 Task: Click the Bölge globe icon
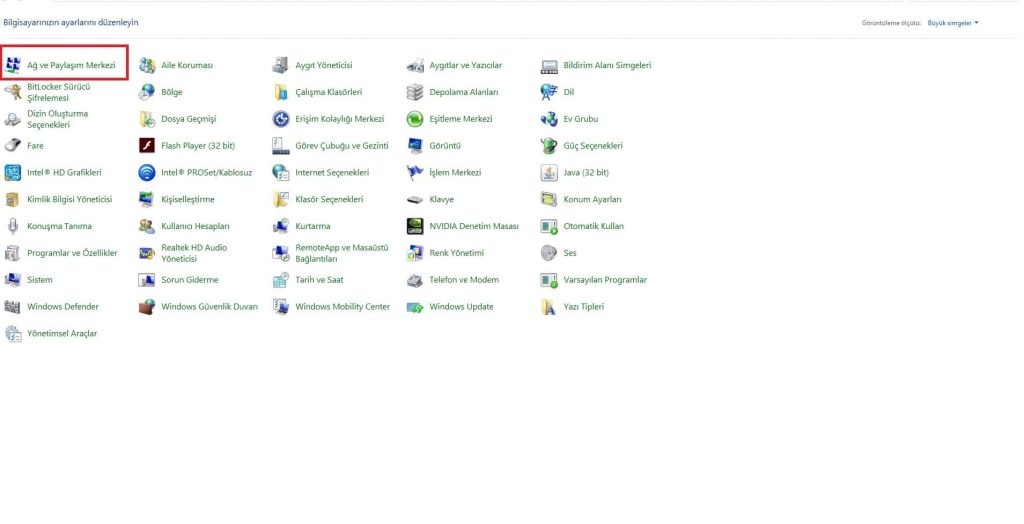point(147,92)
